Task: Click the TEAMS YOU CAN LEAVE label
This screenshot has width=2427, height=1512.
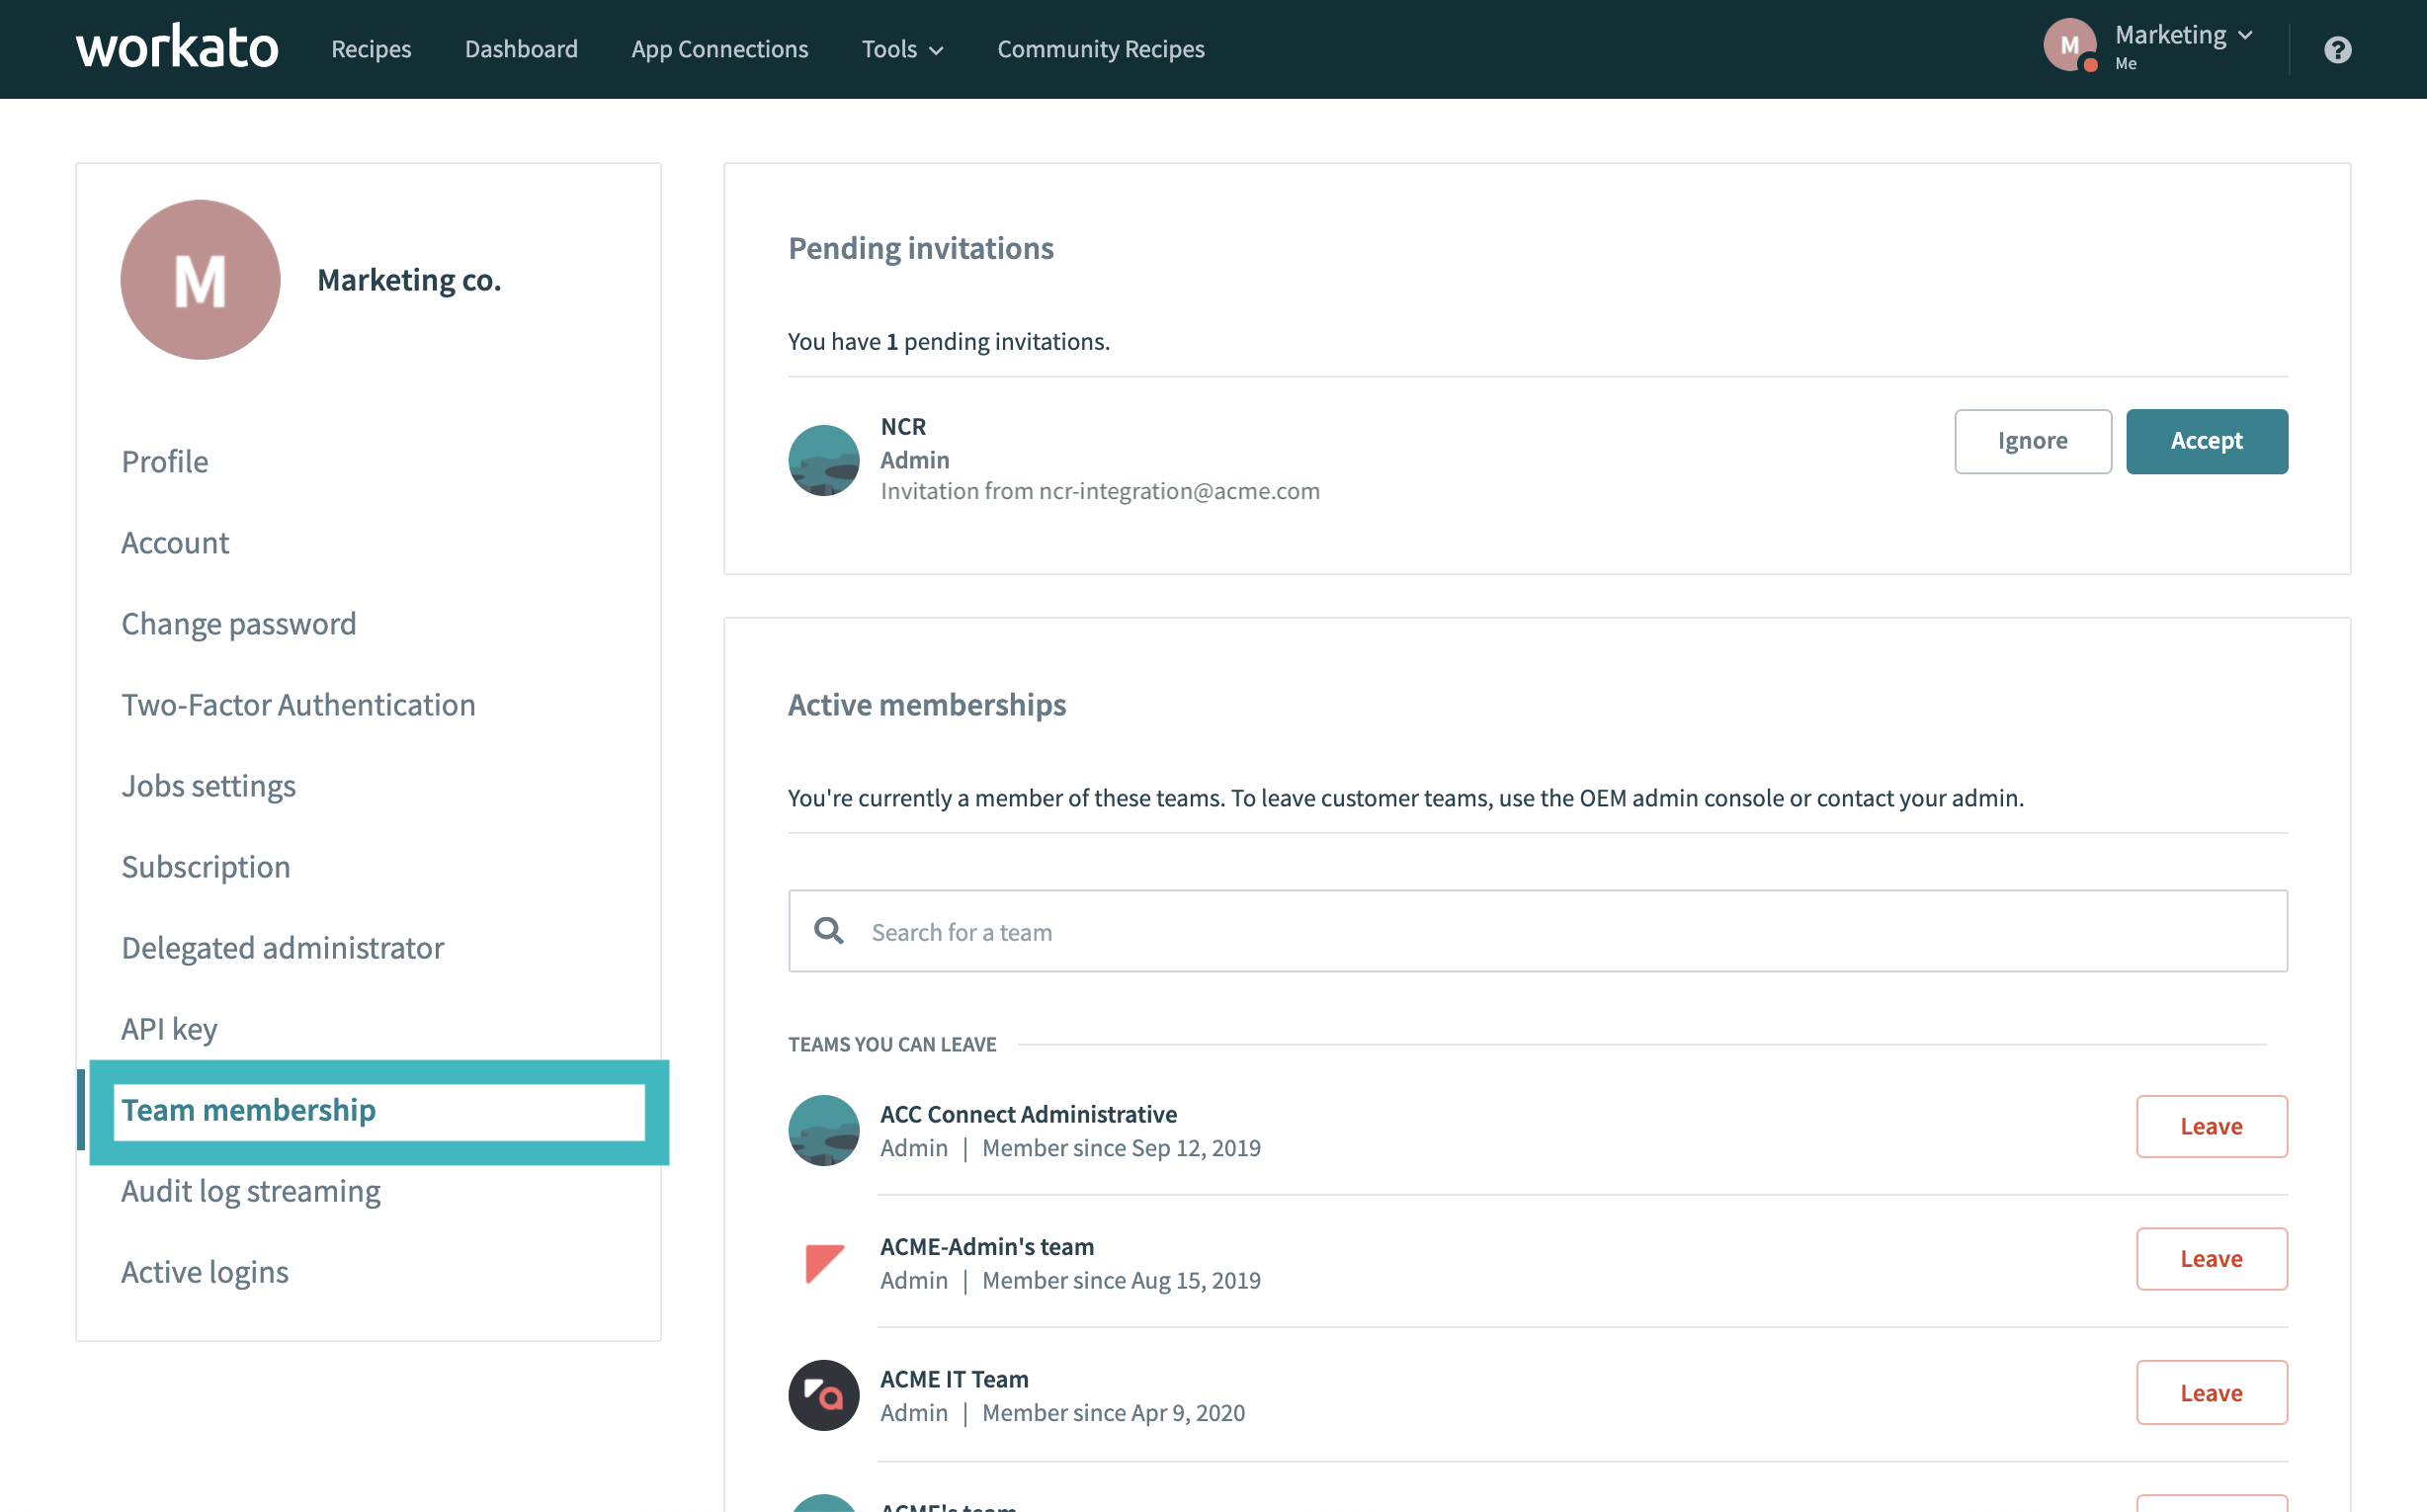Action: point(892,1044)
